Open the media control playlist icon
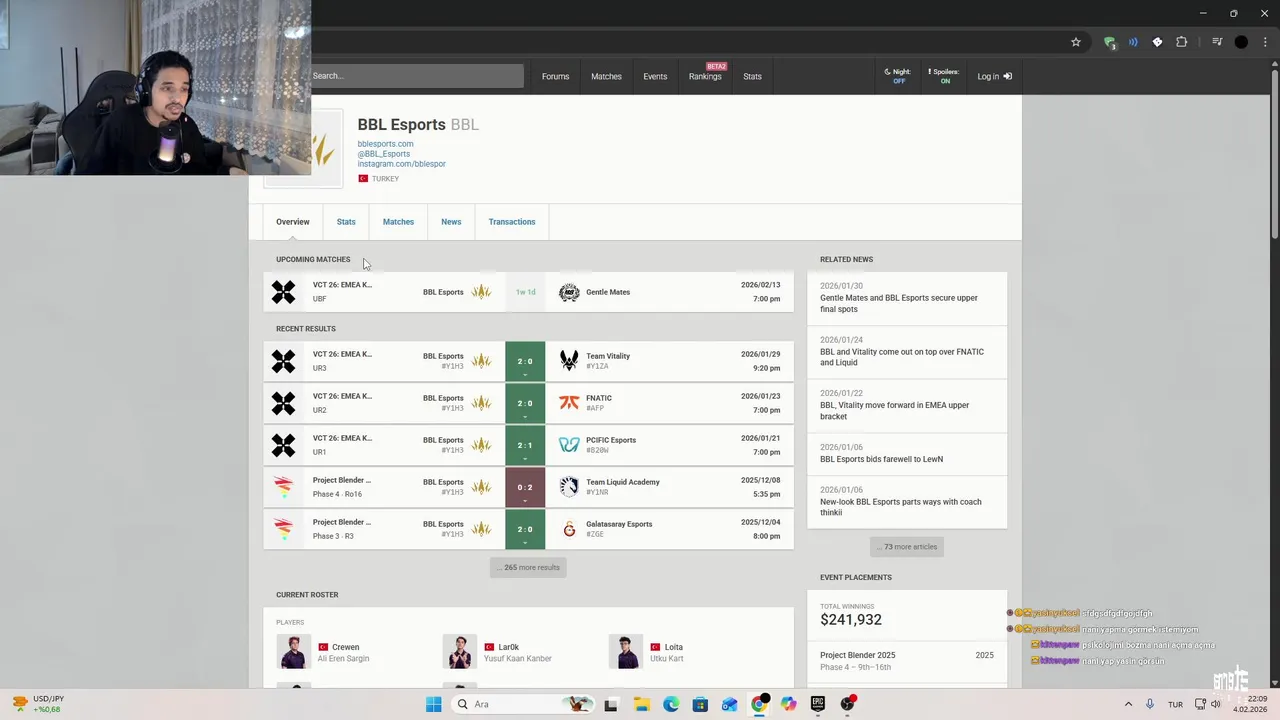This screenshot has height=720, width=1280. click(x=1217, y=42)
